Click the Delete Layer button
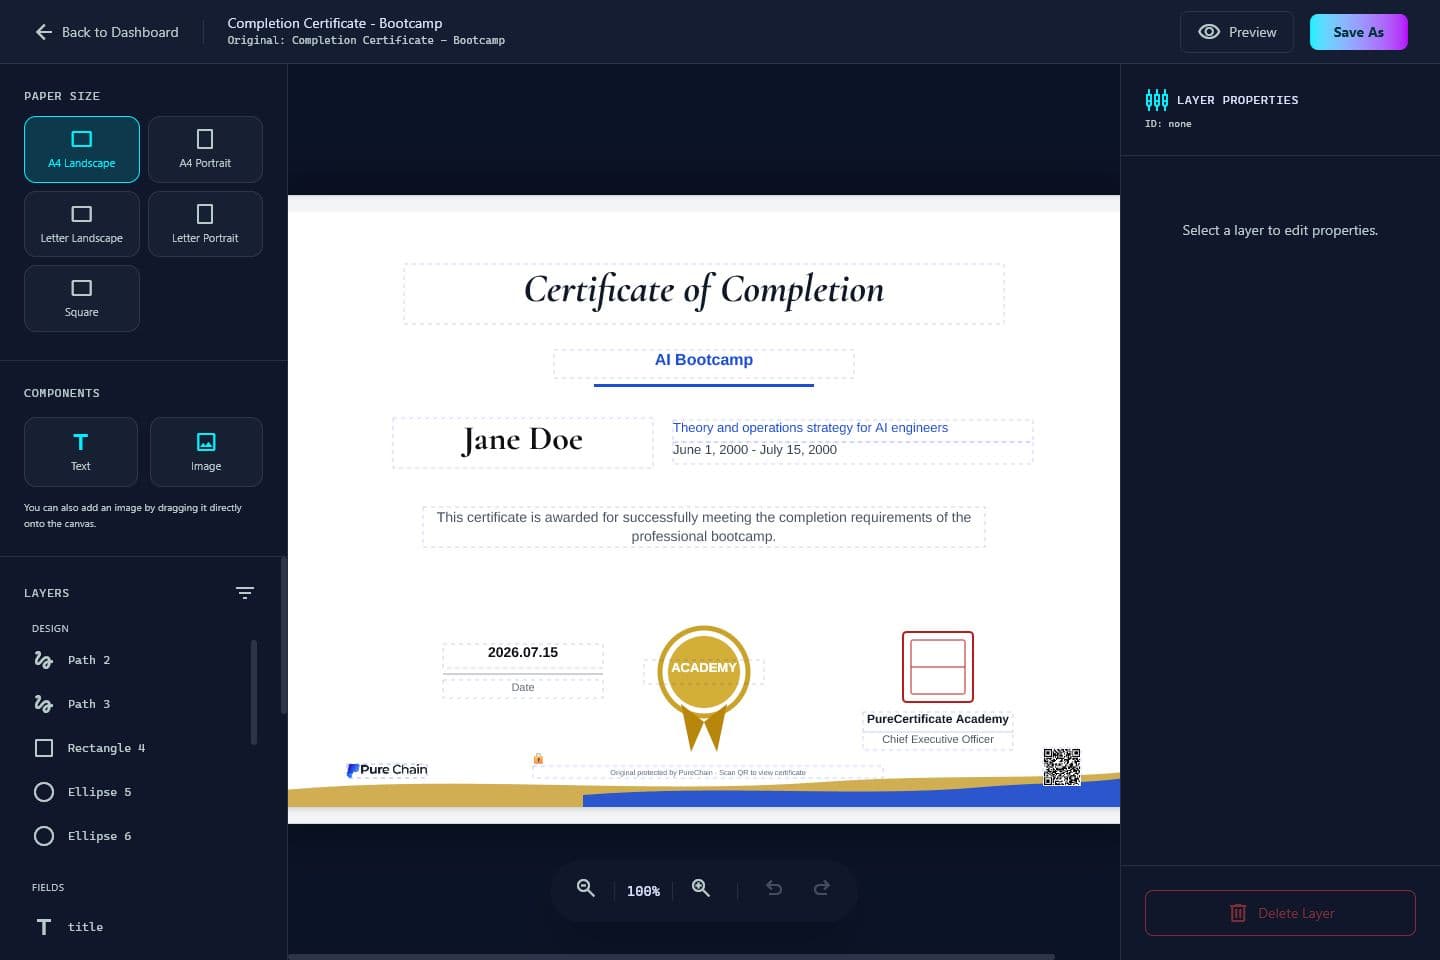The height and width of the screenshot is (960, 1440). [x=1280, y=913]
